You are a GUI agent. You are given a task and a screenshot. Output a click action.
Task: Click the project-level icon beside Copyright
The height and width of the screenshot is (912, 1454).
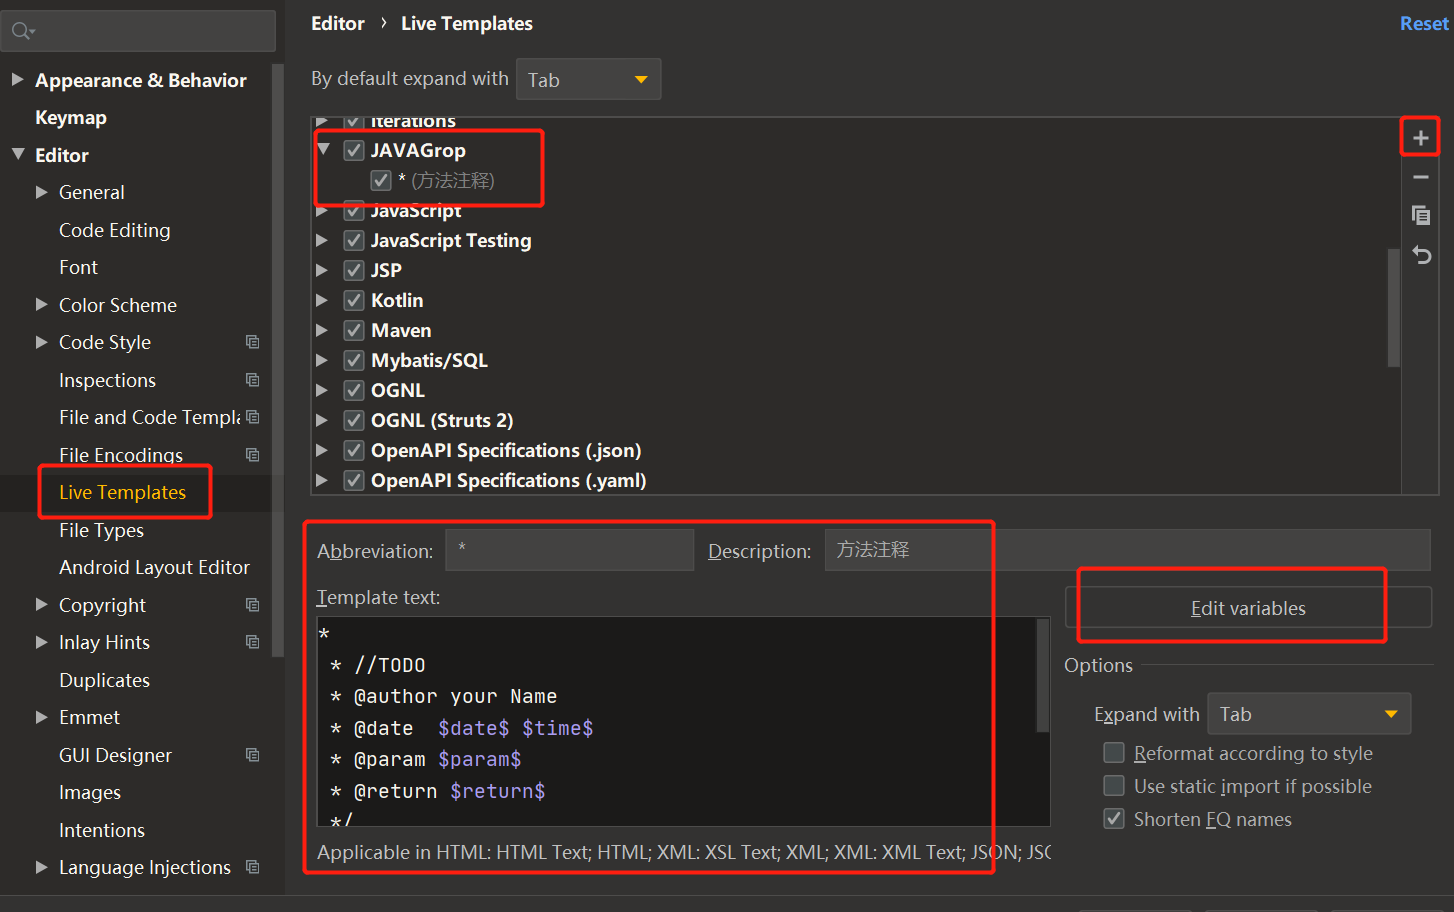pyautogui.click(x=253, y=605)
